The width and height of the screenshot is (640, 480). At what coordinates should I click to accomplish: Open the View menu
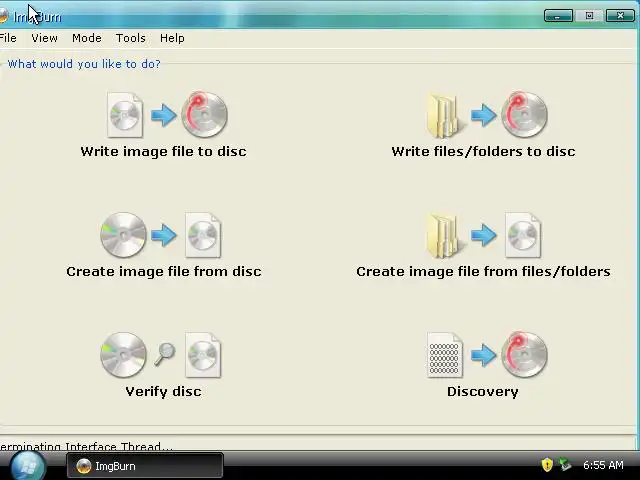tap(44, 38)
